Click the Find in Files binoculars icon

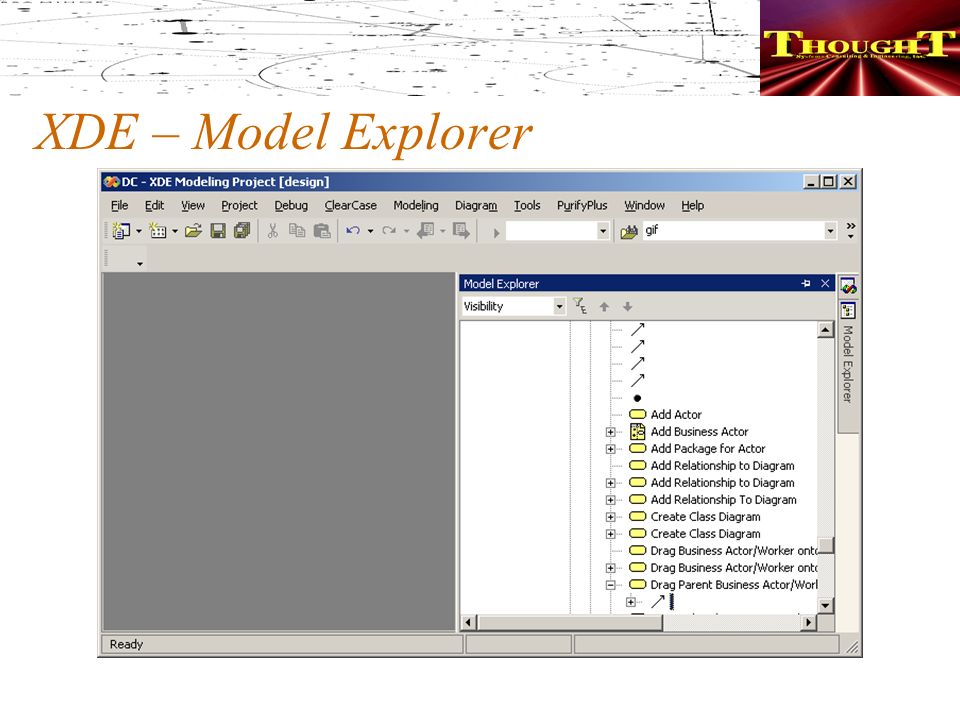[x=629, y=231]
